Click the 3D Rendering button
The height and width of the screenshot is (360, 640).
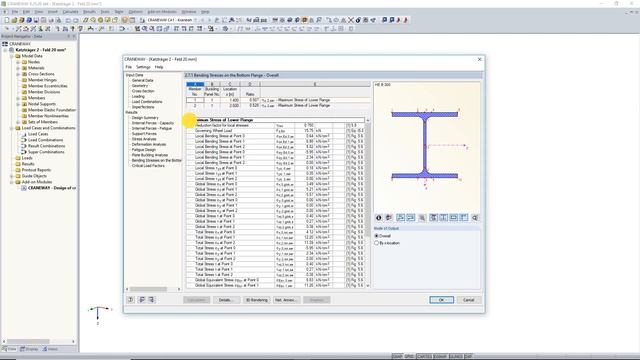tap(257, 300)
